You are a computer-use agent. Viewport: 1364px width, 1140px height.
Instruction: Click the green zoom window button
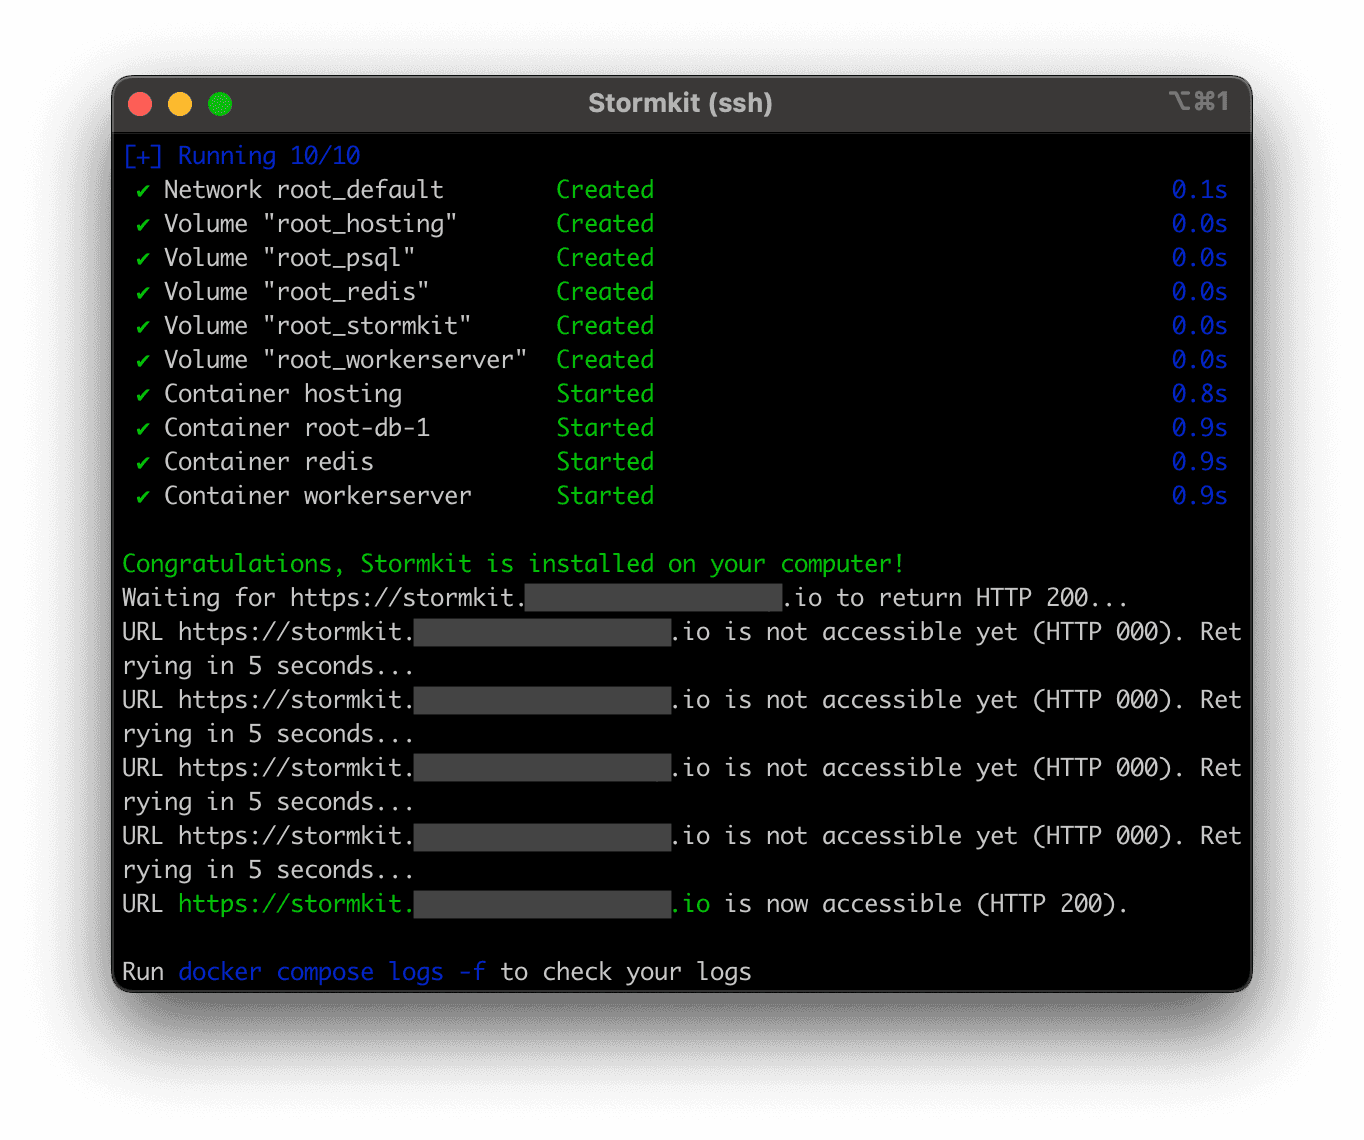220,104
